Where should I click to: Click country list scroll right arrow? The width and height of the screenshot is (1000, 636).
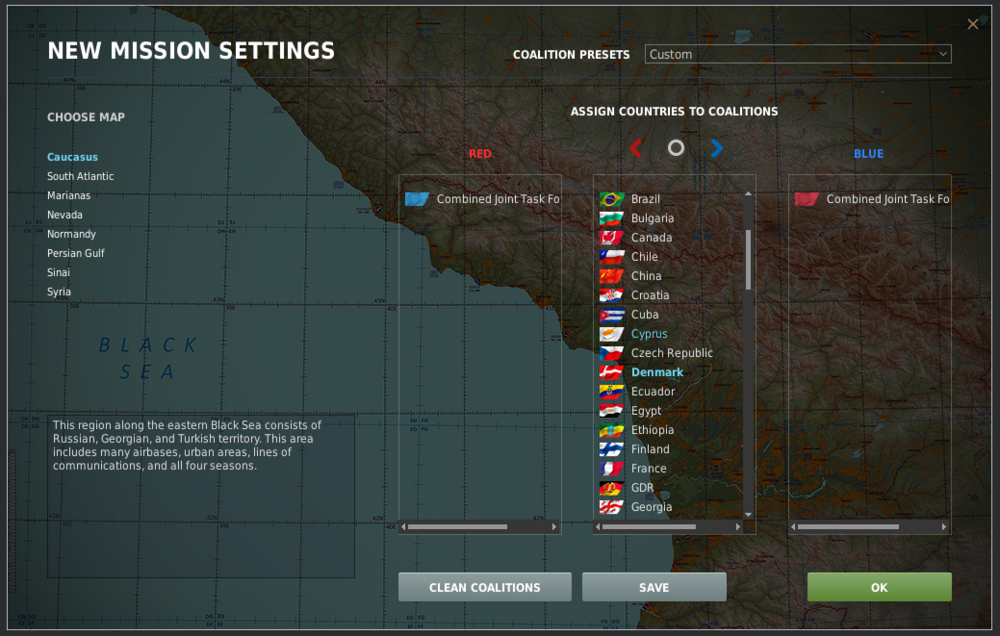tap(738, 527)
